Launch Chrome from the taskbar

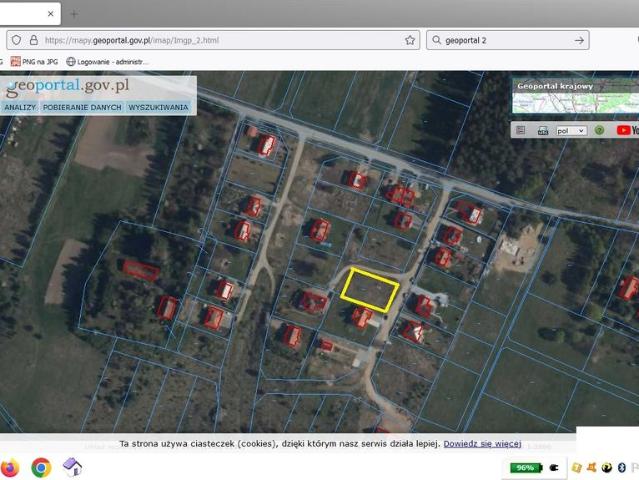[x=41, y=467]
